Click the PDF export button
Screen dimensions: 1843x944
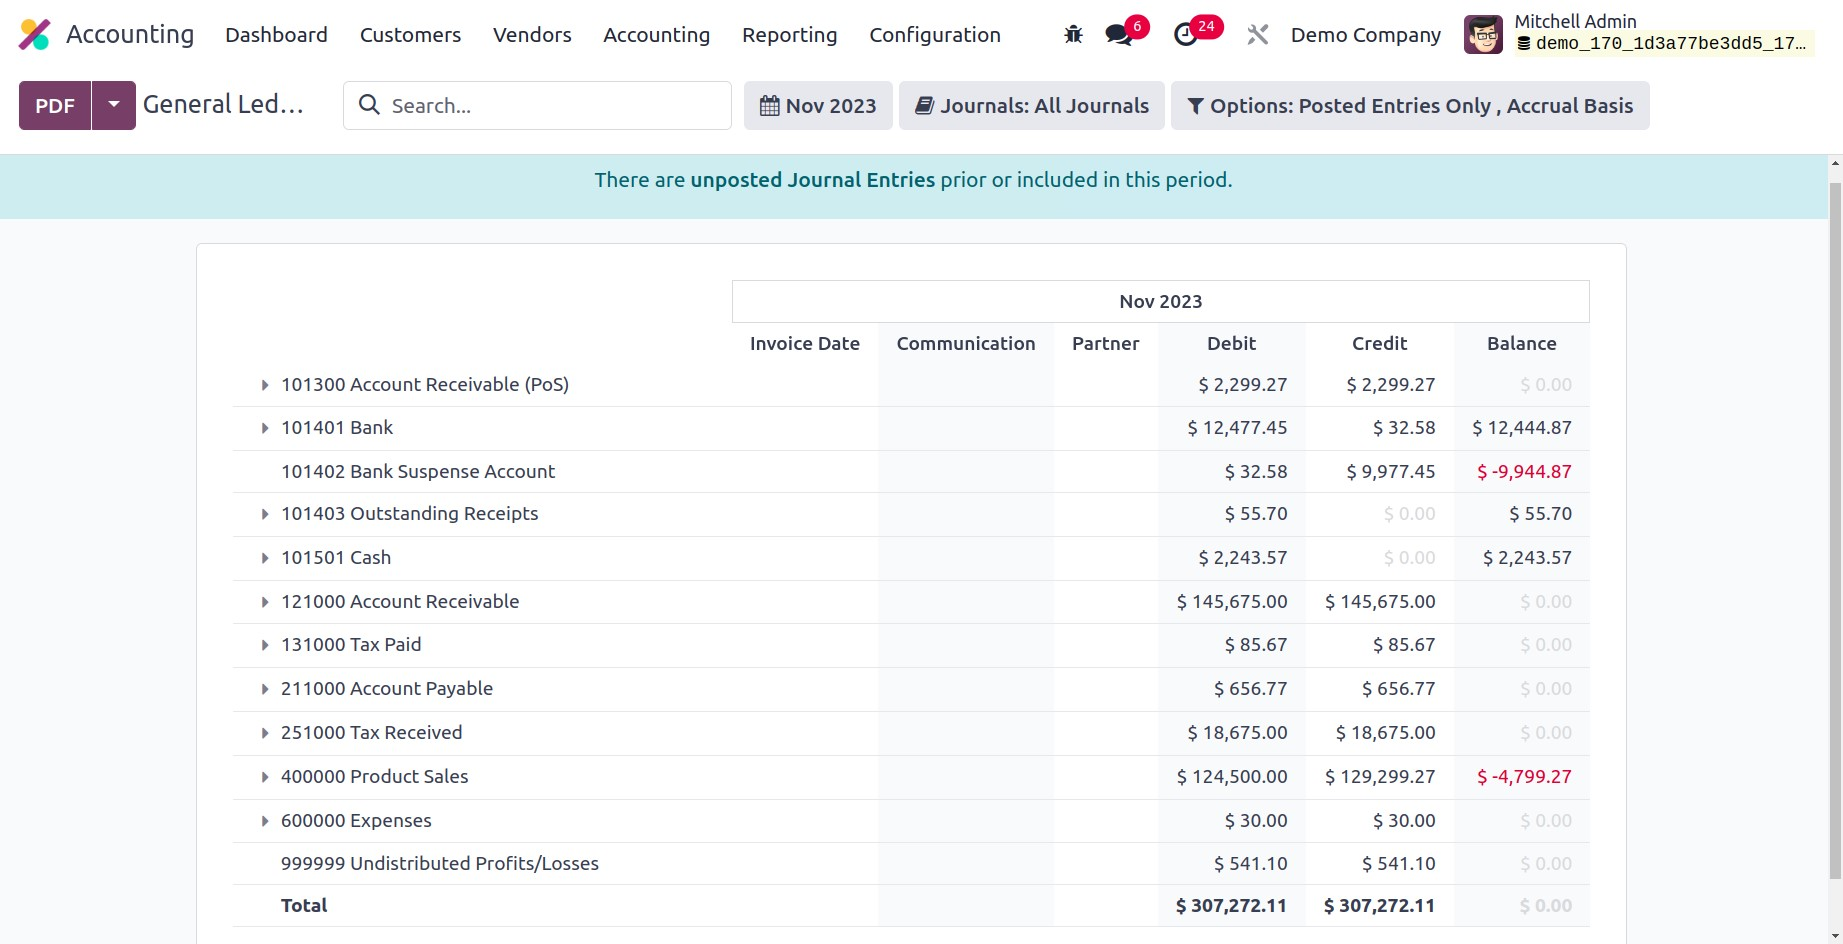click(55, 106)
